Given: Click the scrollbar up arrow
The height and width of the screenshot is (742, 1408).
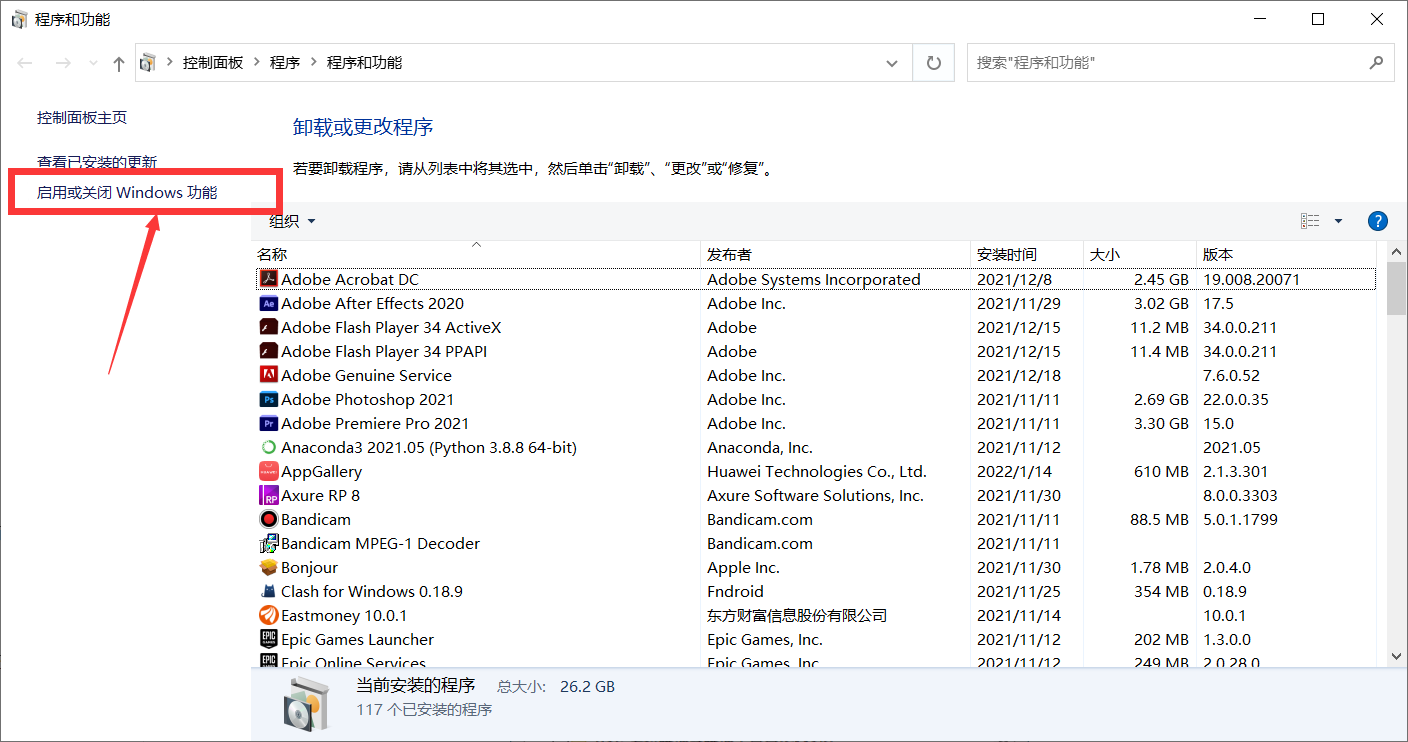Looking at the screenshot, I should 1397,254.
